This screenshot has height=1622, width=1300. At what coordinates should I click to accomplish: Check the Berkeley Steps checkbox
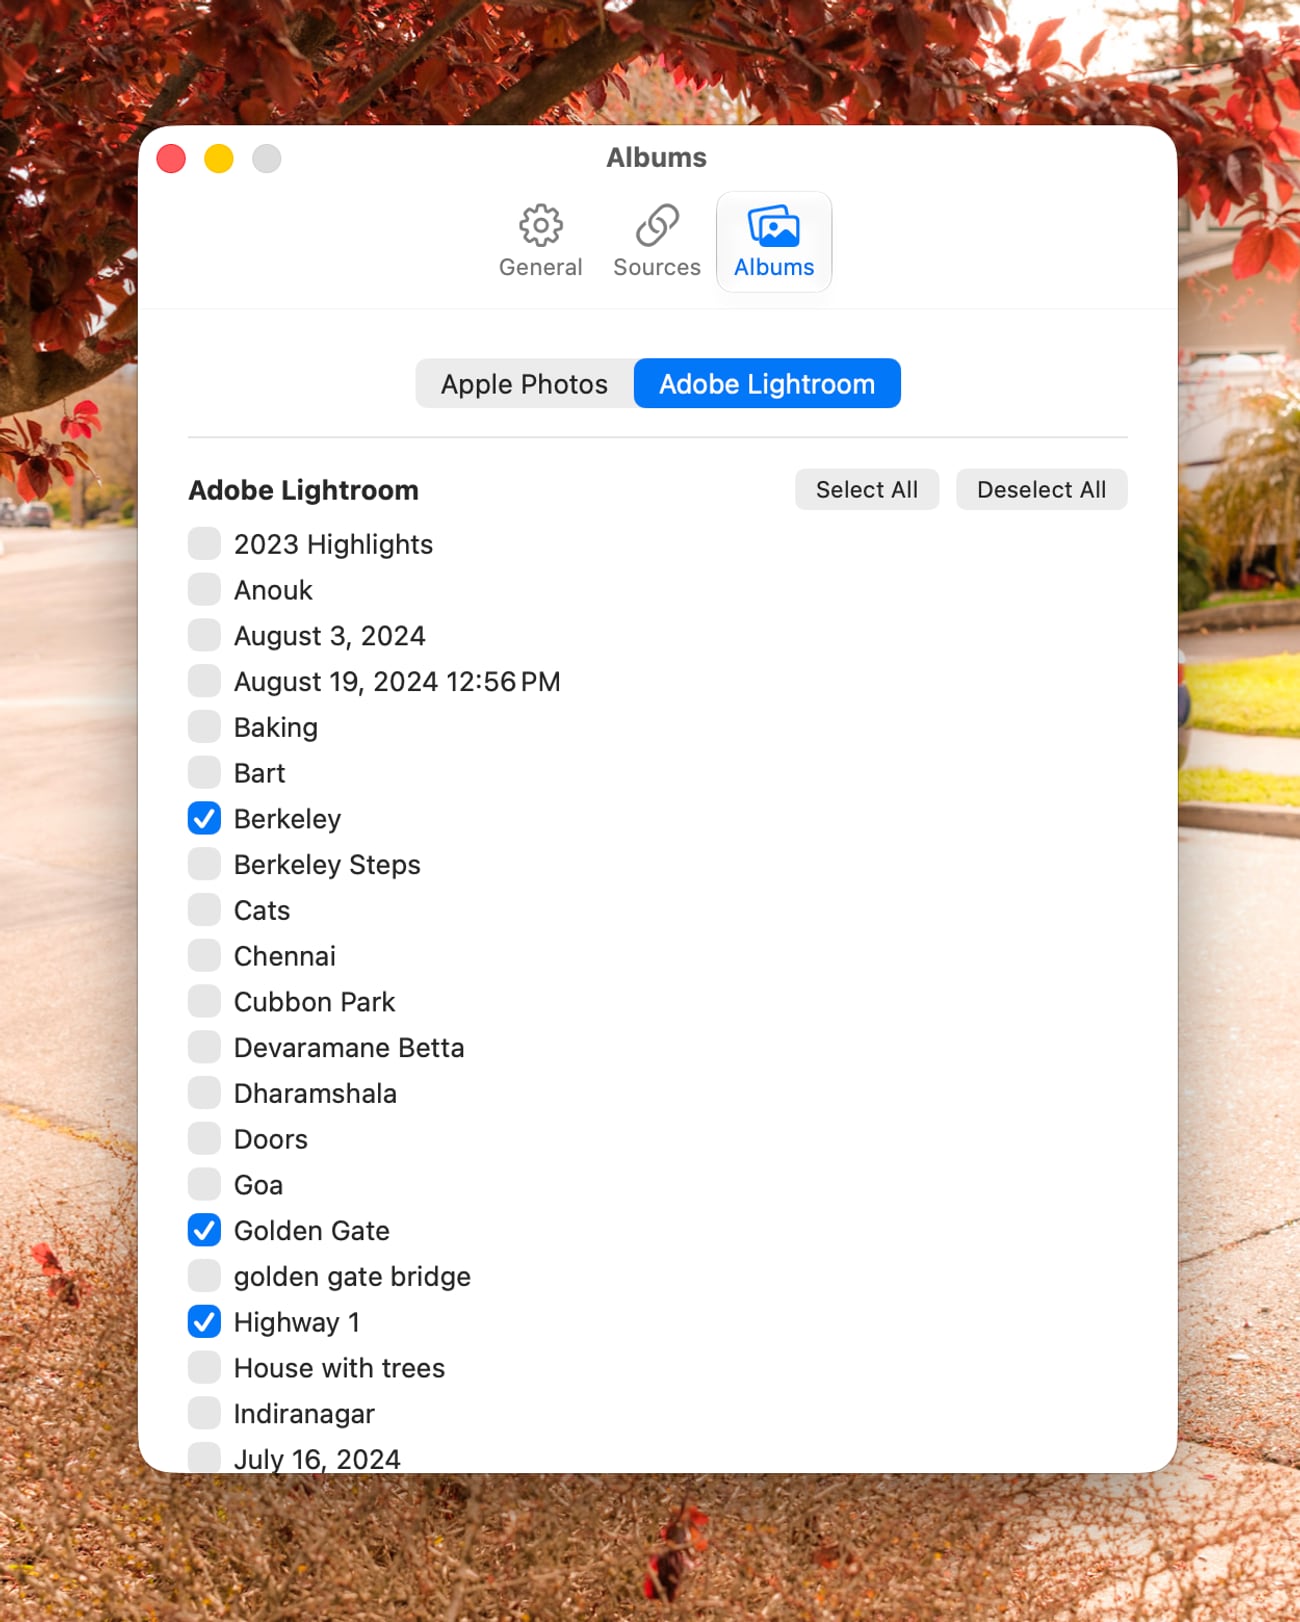point(205,864)
